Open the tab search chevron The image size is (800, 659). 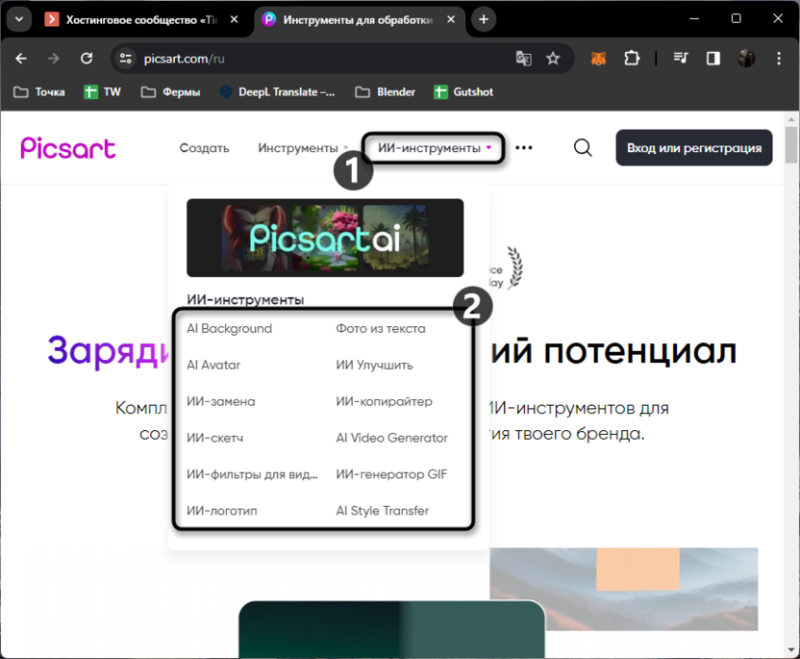pyautogui.click(x=19, y=19)
